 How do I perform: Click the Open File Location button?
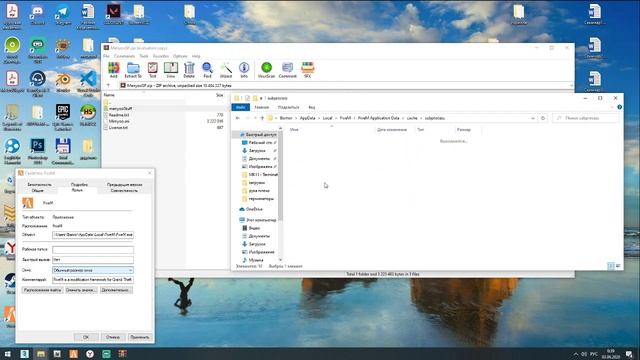[42, 290]
